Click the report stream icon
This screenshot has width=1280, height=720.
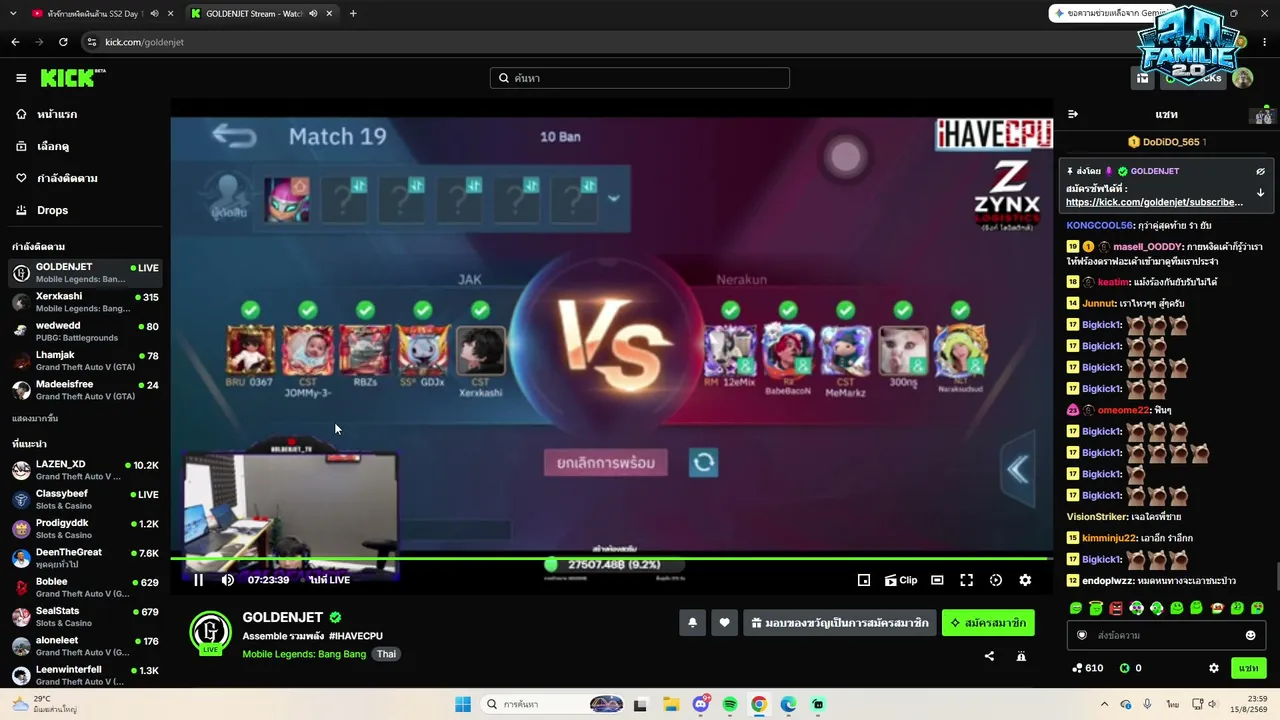pyautogui.click(x=1021, y=656)
